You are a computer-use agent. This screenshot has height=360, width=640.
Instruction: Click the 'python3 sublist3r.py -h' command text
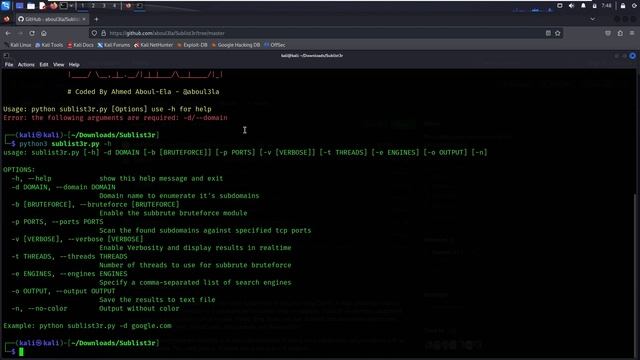(65, 144)
